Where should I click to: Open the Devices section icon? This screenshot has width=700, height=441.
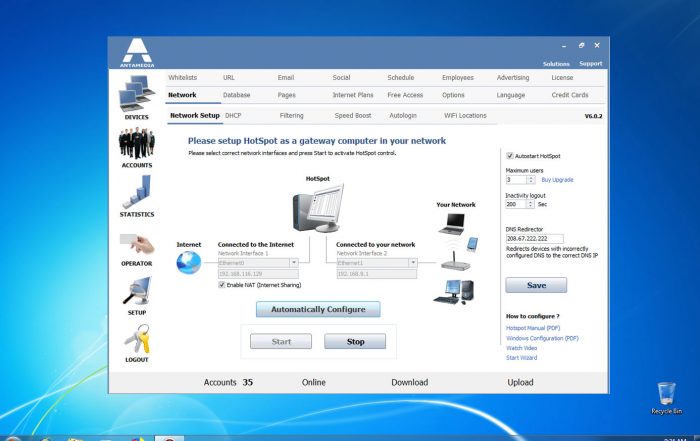(137, 93)
